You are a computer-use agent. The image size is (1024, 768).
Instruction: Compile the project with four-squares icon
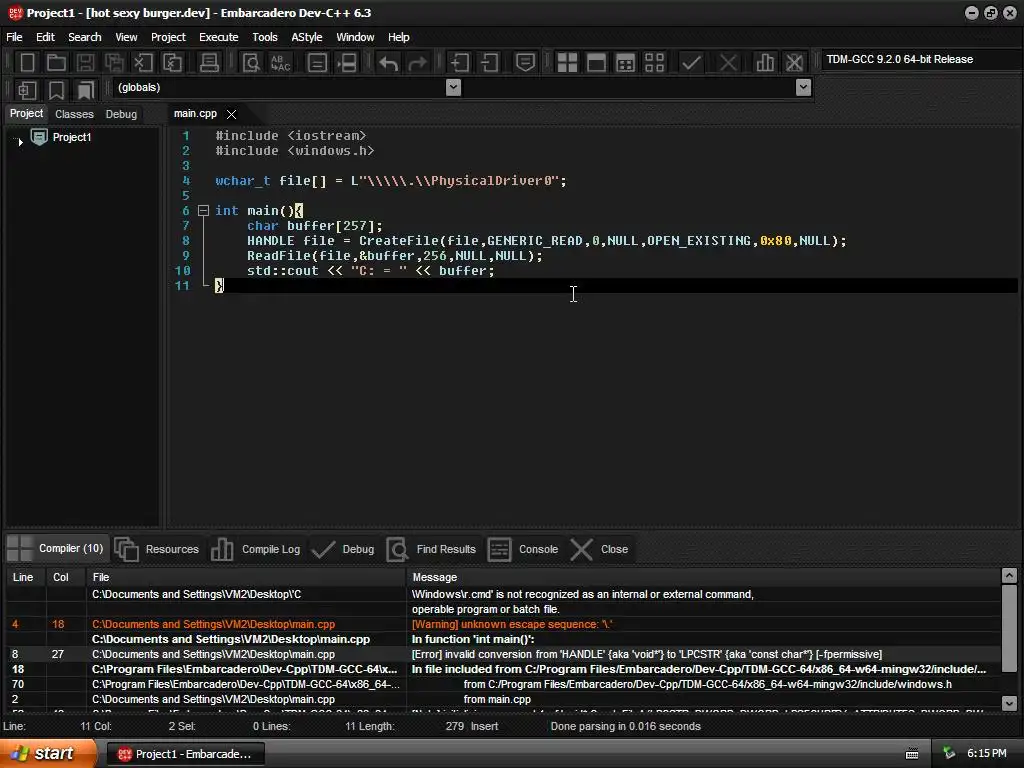(567, 63)
